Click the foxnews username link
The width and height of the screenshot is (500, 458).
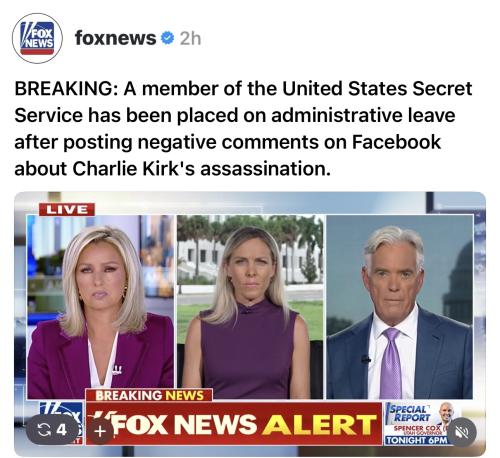[x=115, y=38]
